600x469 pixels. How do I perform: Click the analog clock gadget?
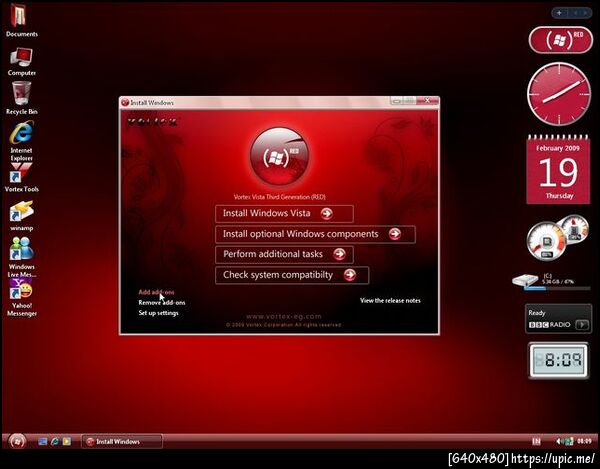click(x=559, y=94)
